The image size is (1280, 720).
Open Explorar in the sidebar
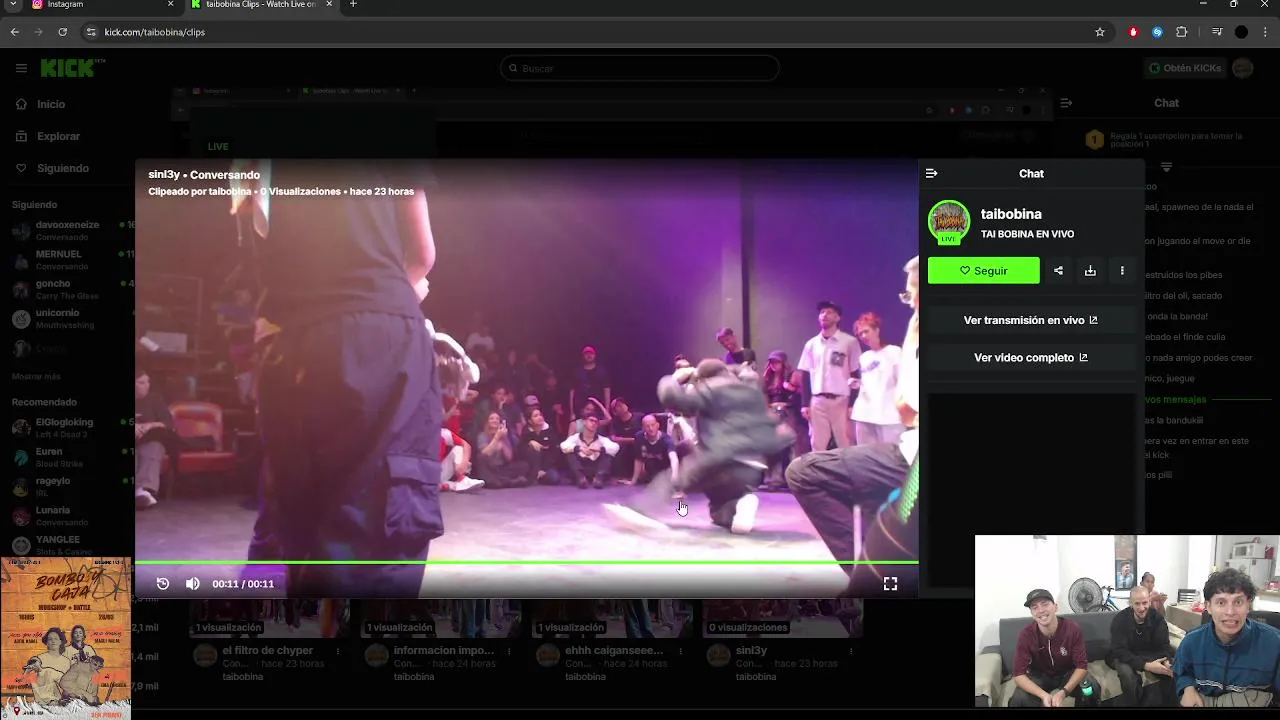[x=58, y=136]
